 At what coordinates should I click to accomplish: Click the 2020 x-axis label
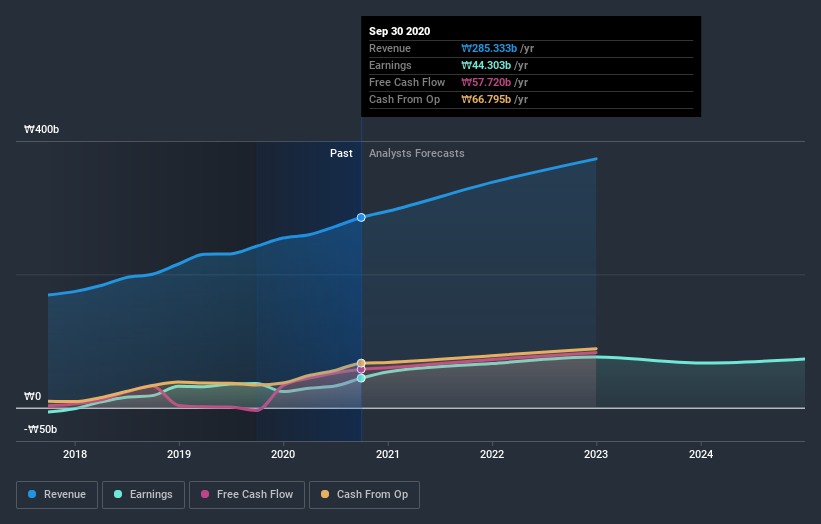coord(283,454)
